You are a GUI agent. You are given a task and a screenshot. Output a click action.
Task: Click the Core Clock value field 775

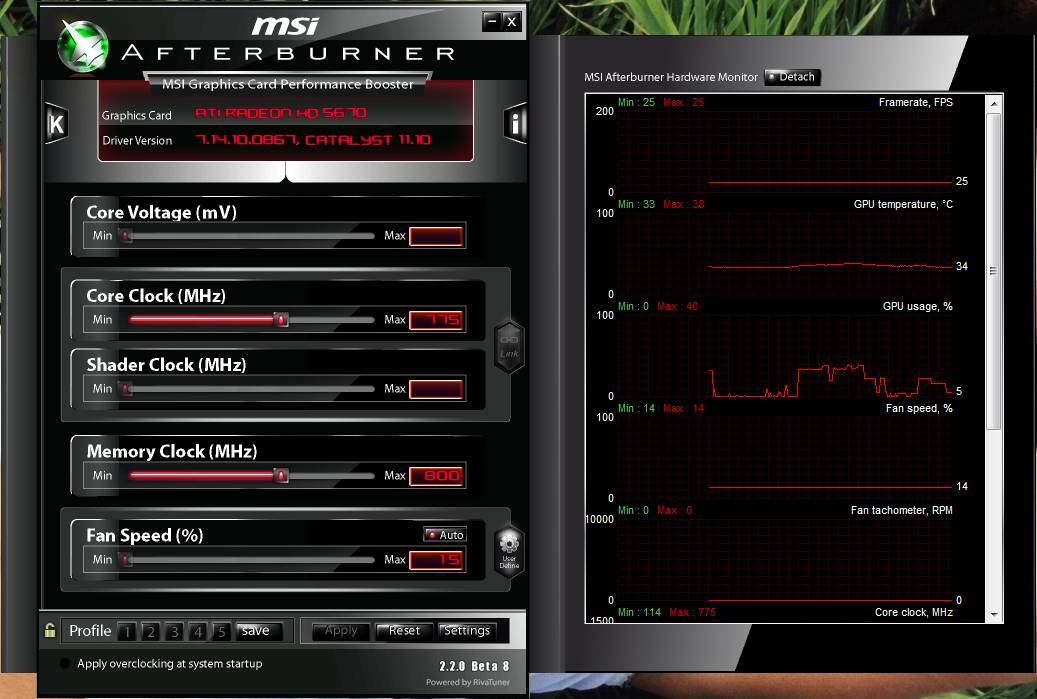pyautogui.click(x=436, y=320)
